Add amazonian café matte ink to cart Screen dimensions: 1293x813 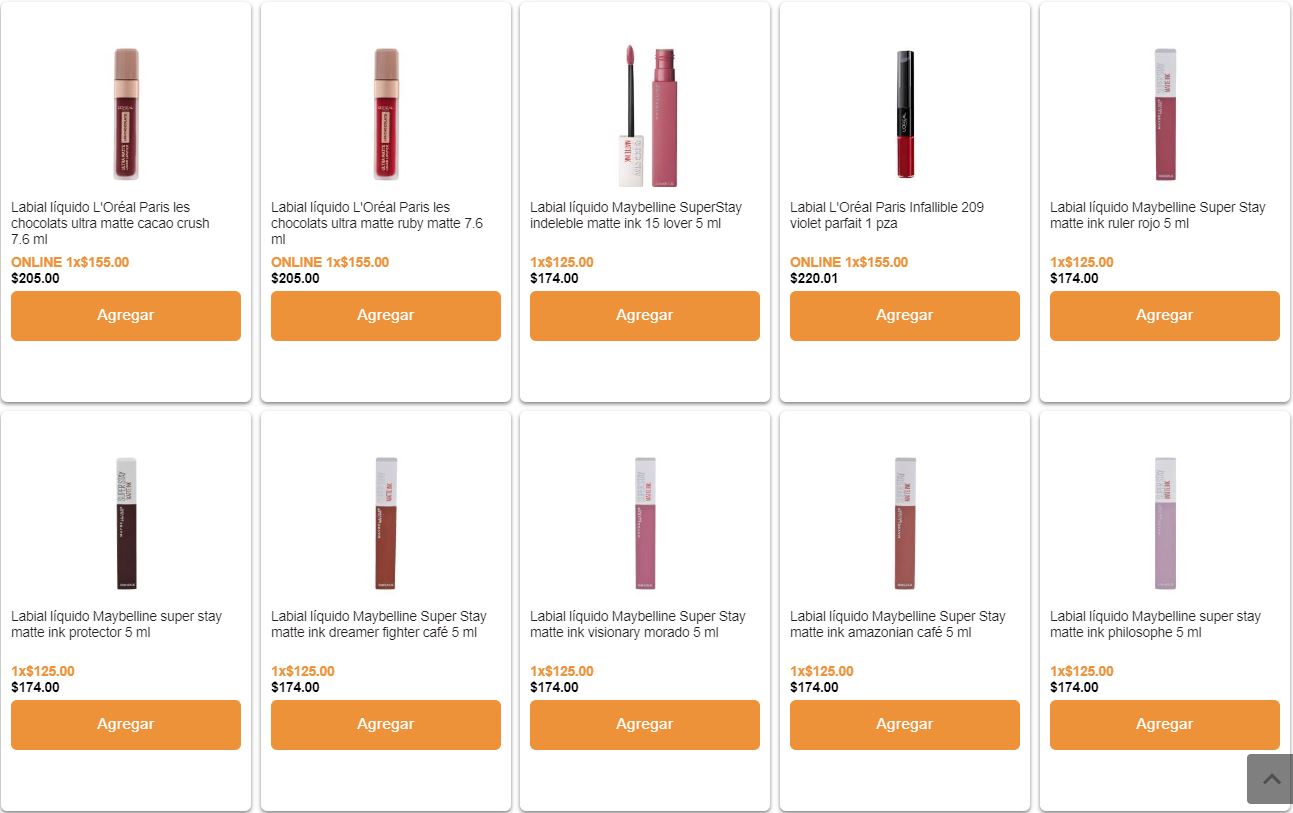pos(905,725)
